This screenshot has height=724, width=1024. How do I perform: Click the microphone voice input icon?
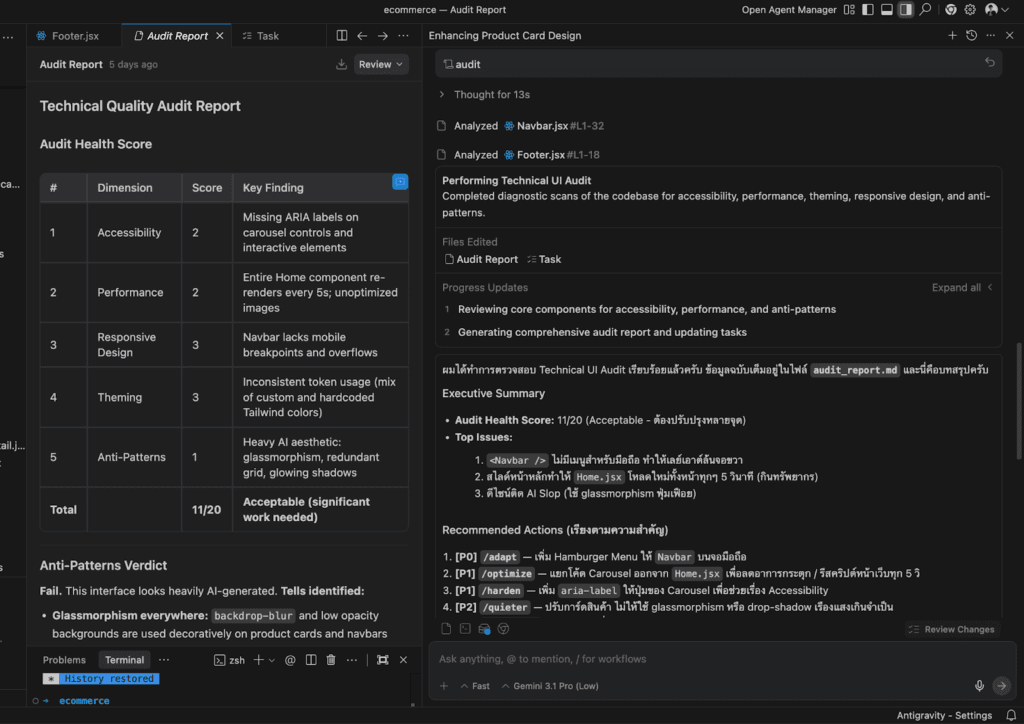pyautogui.click(x=979, y=686)
